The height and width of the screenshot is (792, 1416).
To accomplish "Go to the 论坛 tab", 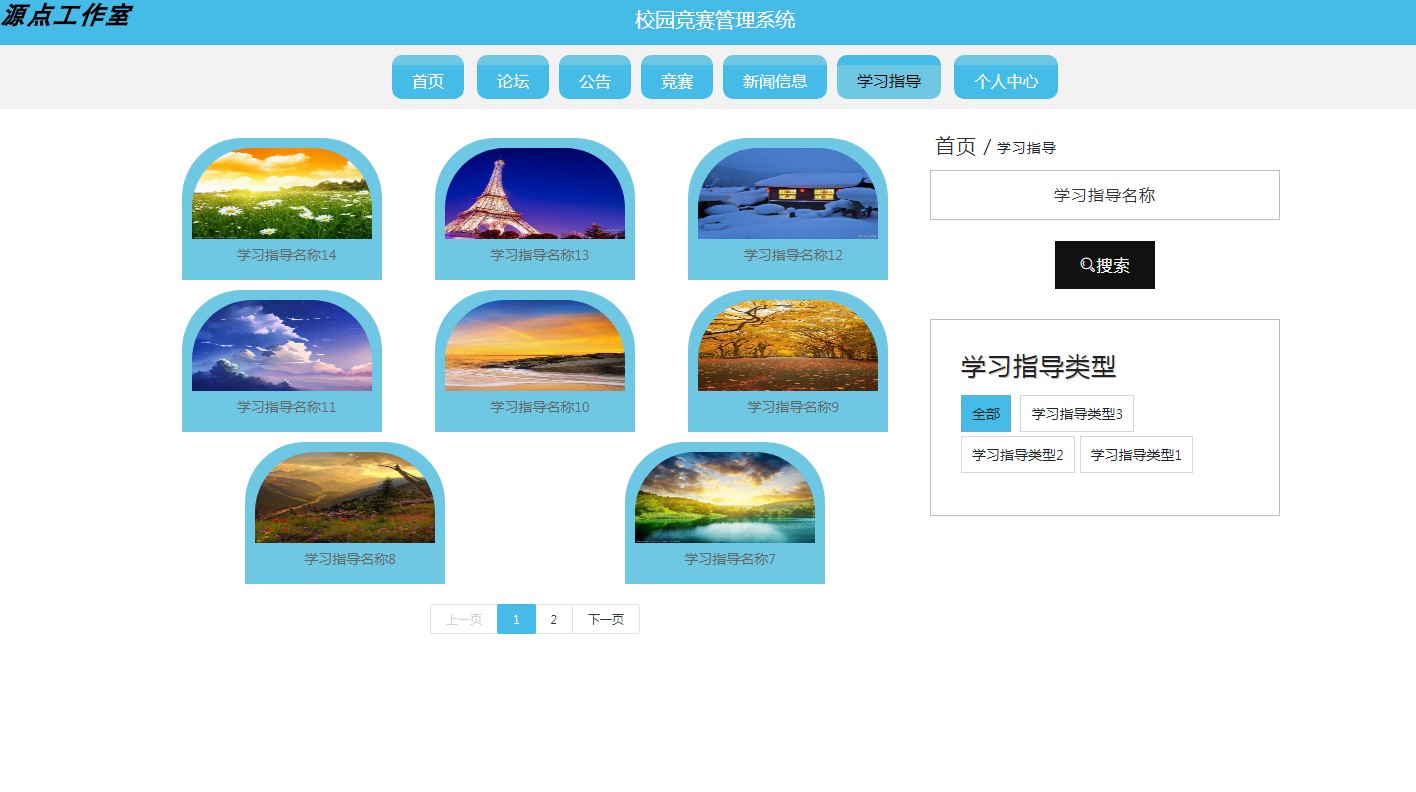I will pyautogui.click(x=513, y=77).
